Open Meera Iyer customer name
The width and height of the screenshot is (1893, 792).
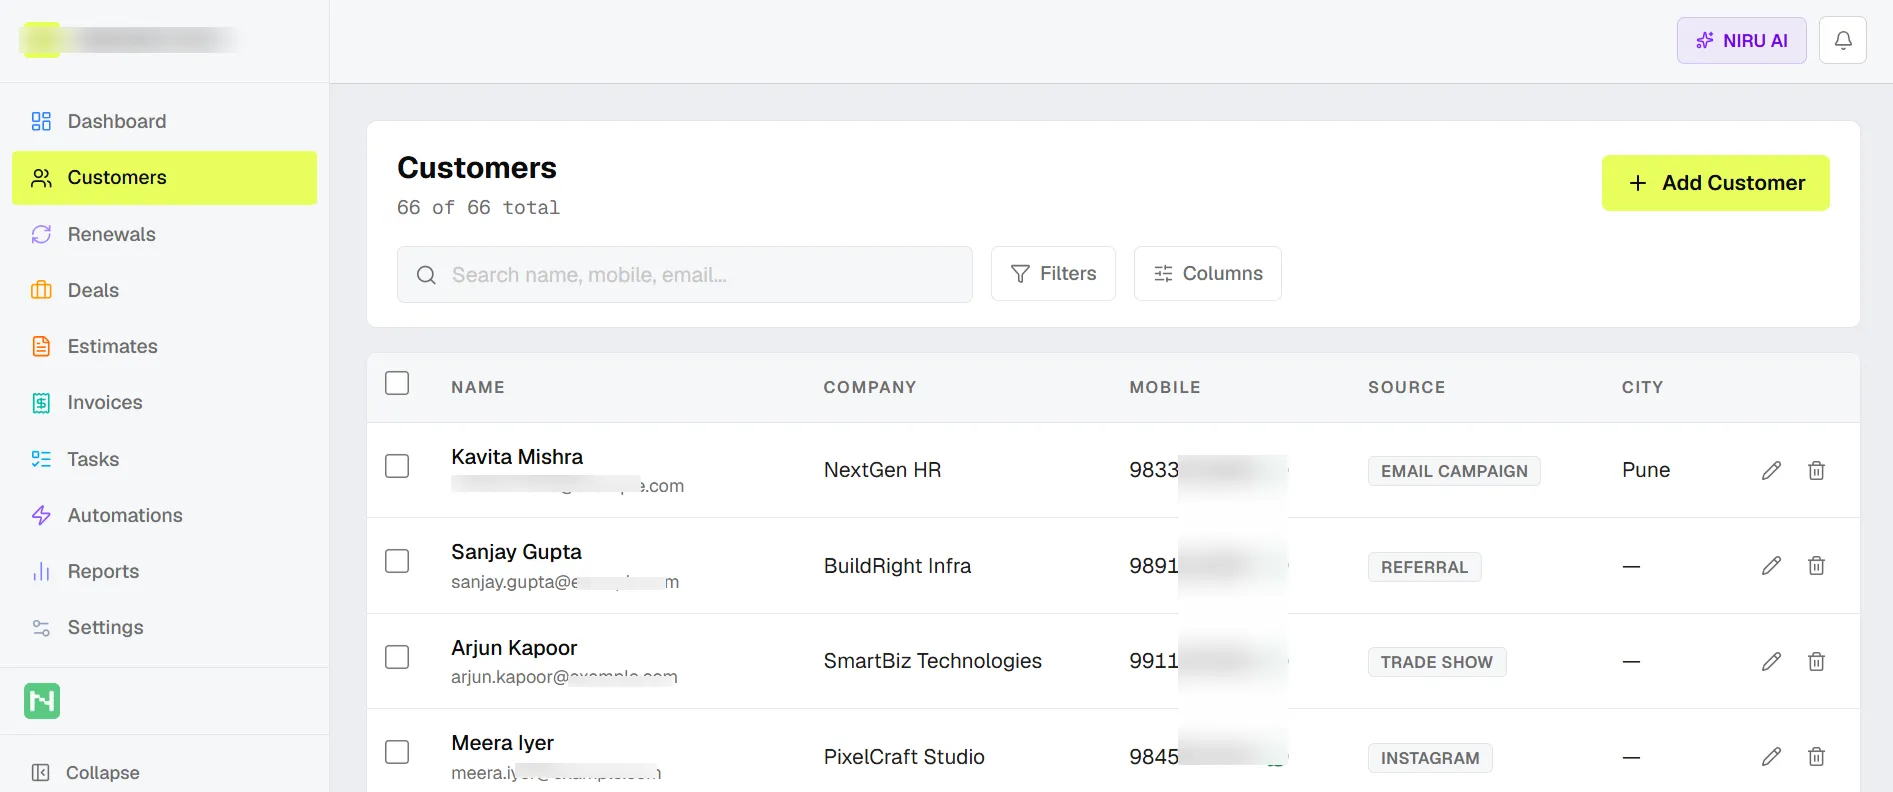[502, 743]
